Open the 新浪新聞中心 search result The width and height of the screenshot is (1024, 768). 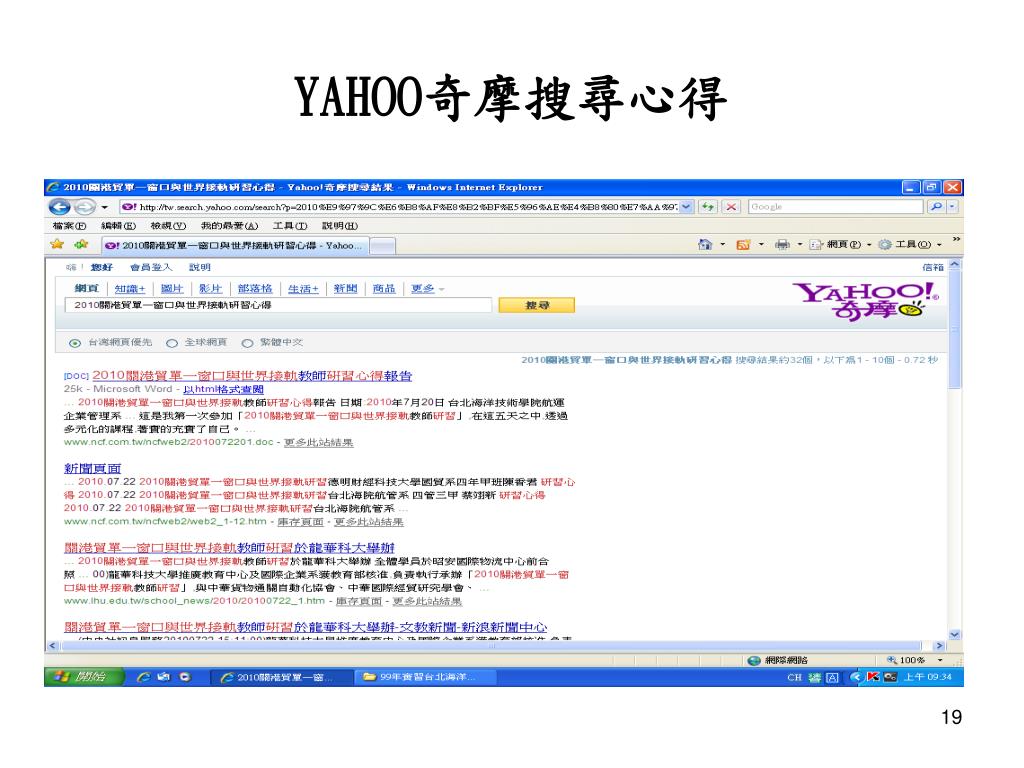306,627
